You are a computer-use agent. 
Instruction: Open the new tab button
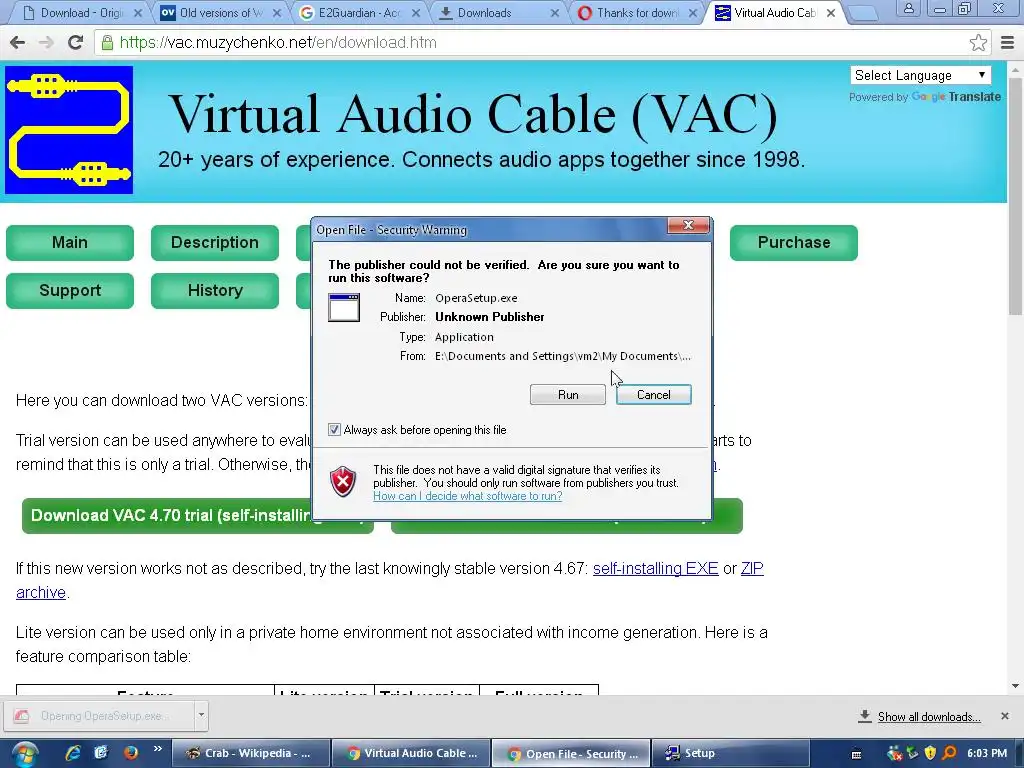point(862,13)
